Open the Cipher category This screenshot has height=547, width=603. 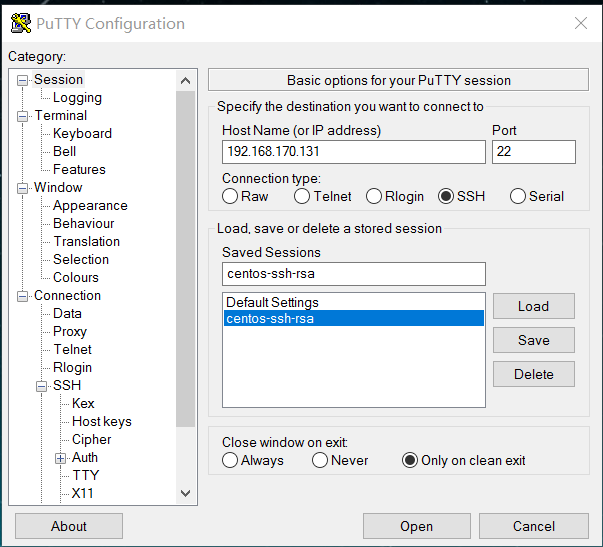[92, 439]
